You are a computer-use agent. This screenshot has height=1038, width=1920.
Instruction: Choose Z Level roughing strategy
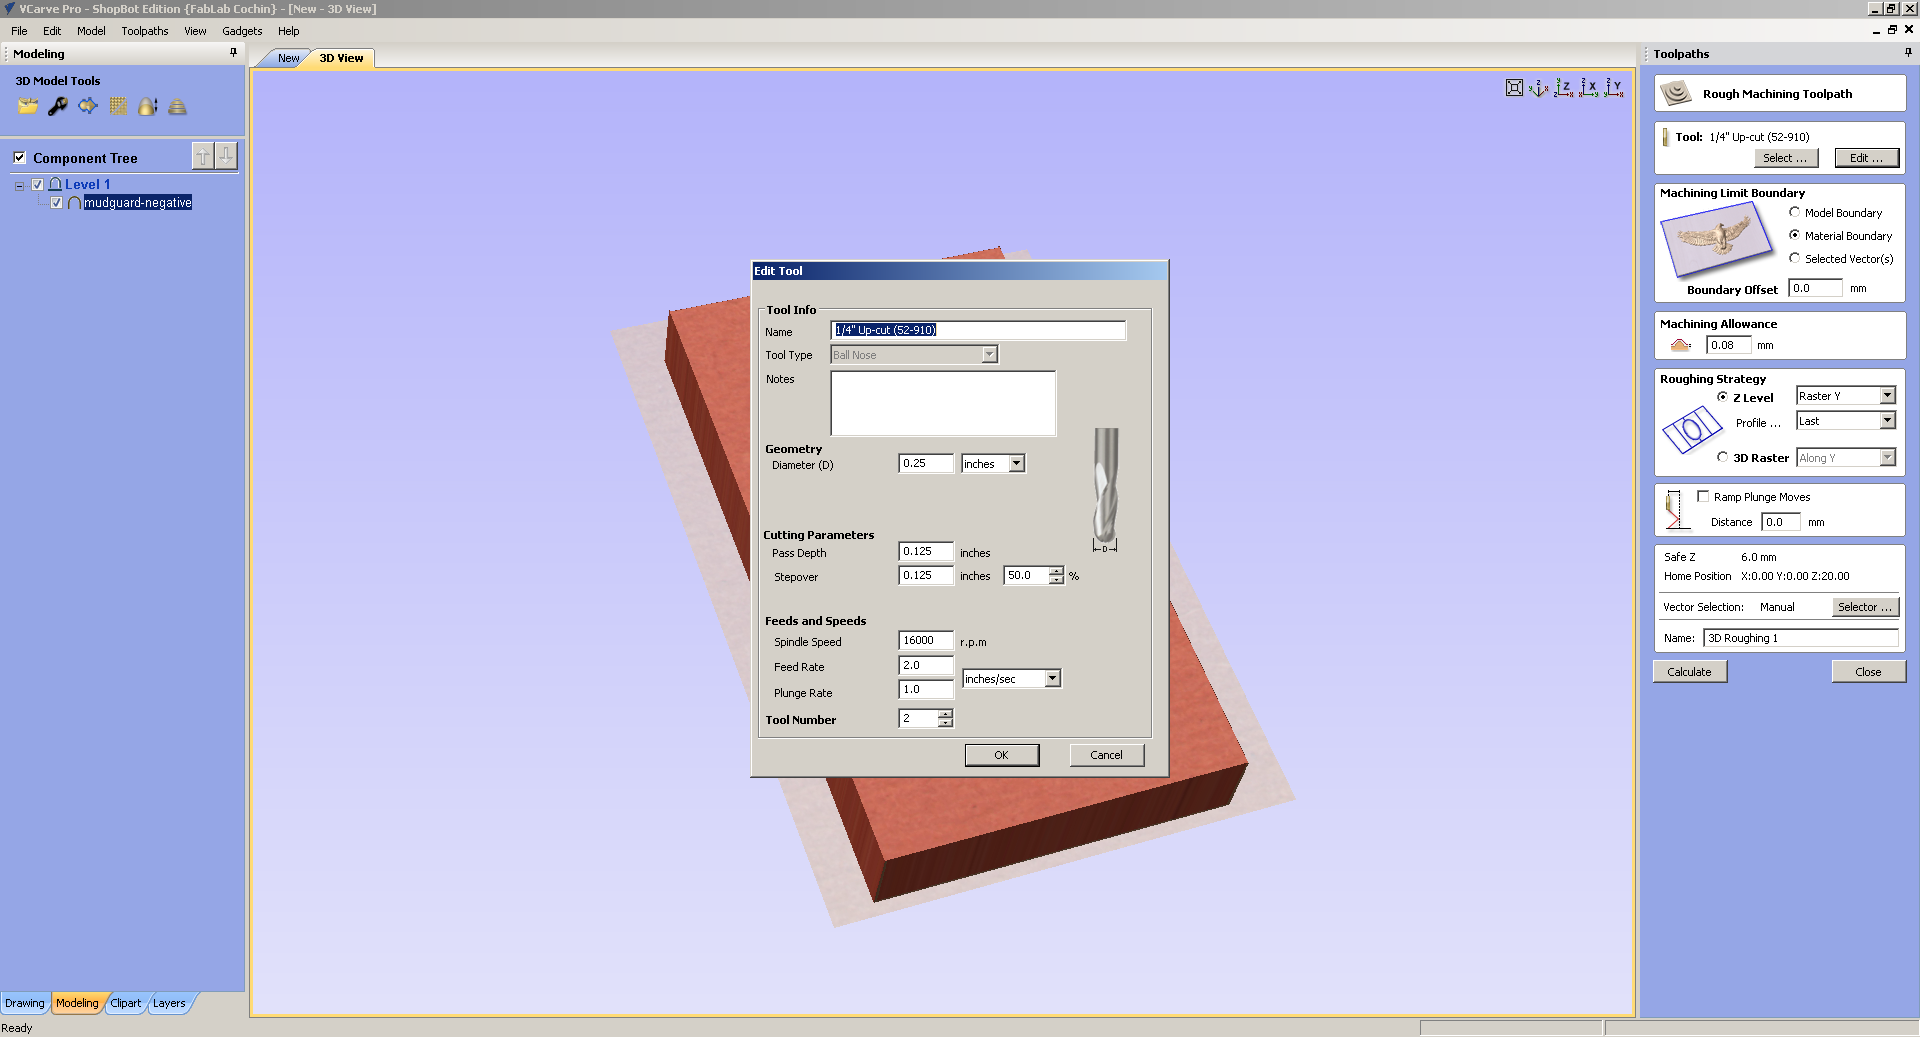point(1723,397)
